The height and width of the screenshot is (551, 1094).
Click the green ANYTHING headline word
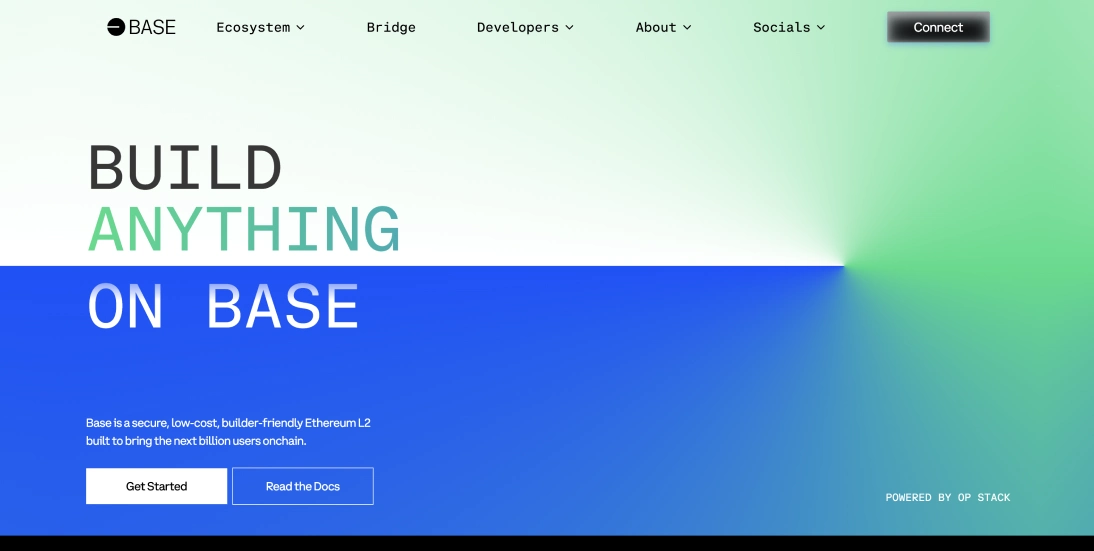[x=244, y=229]
